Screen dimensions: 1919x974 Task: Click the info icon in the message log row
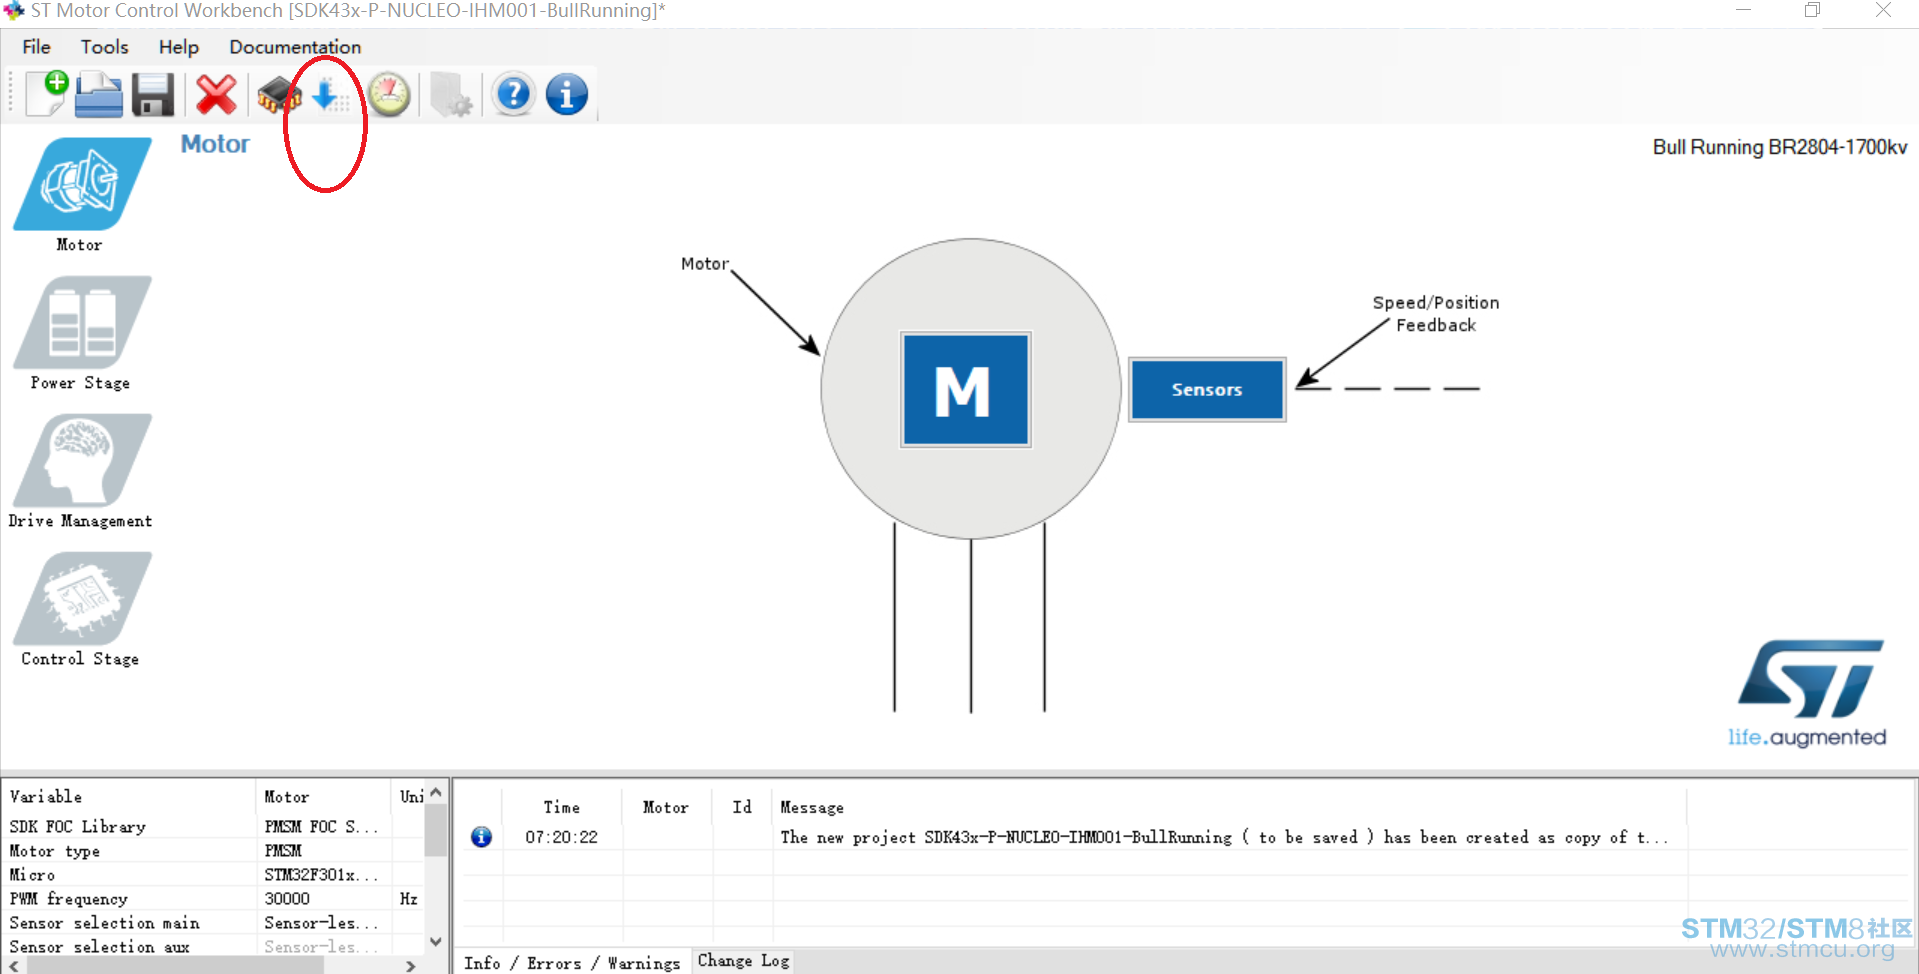481,837
